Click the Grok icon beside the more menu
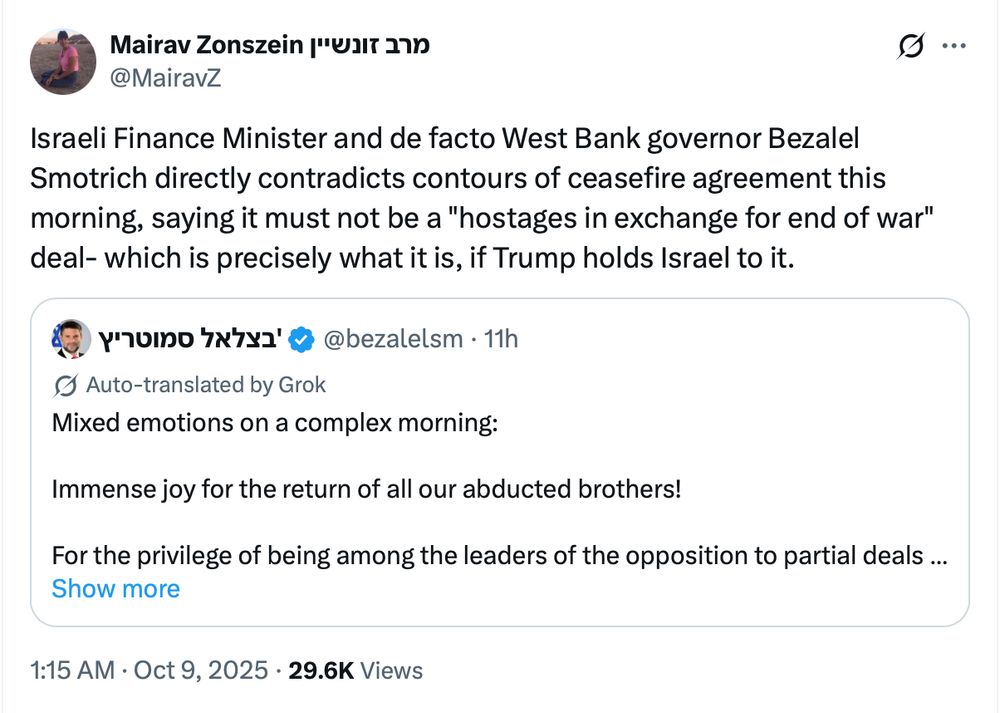Screen dimensions: 1000x713 pyautogui.click(x=910, y=47)
